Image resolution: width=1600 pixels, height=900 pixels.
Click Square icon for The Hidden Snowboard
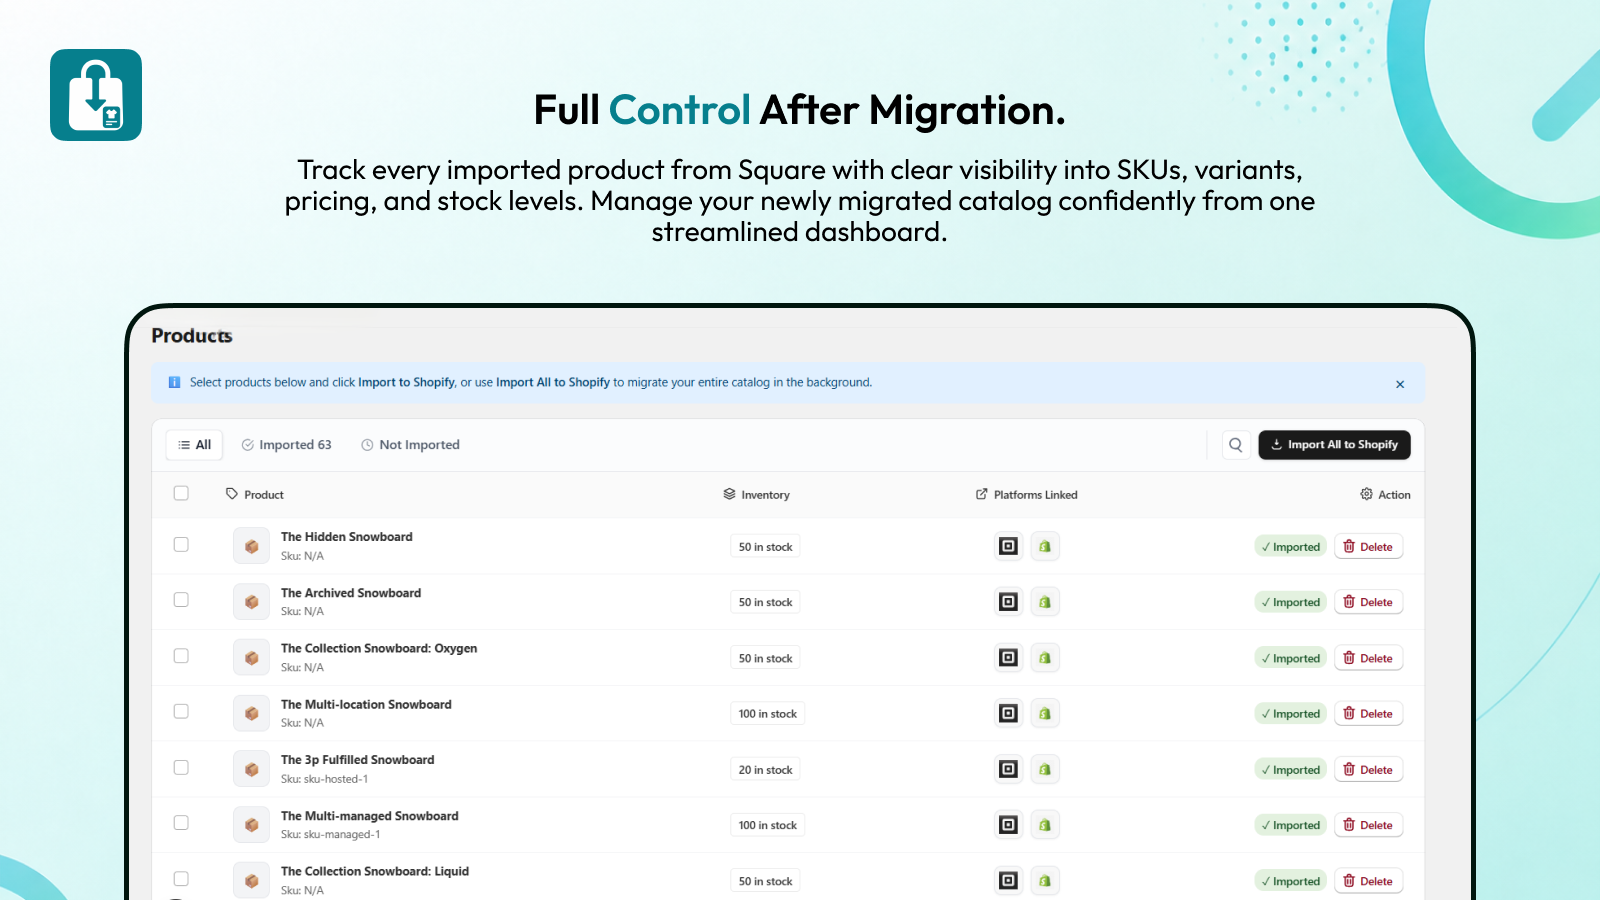[x=1008, y=546]
